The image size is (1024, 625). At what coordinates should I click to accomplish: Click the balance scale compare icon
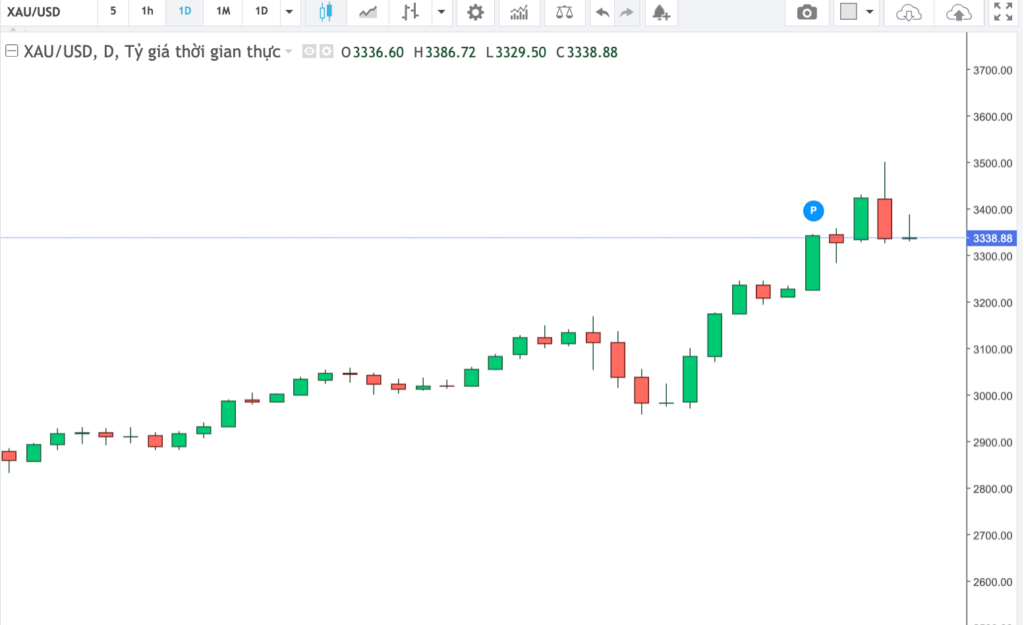click(x=565, y=13)
